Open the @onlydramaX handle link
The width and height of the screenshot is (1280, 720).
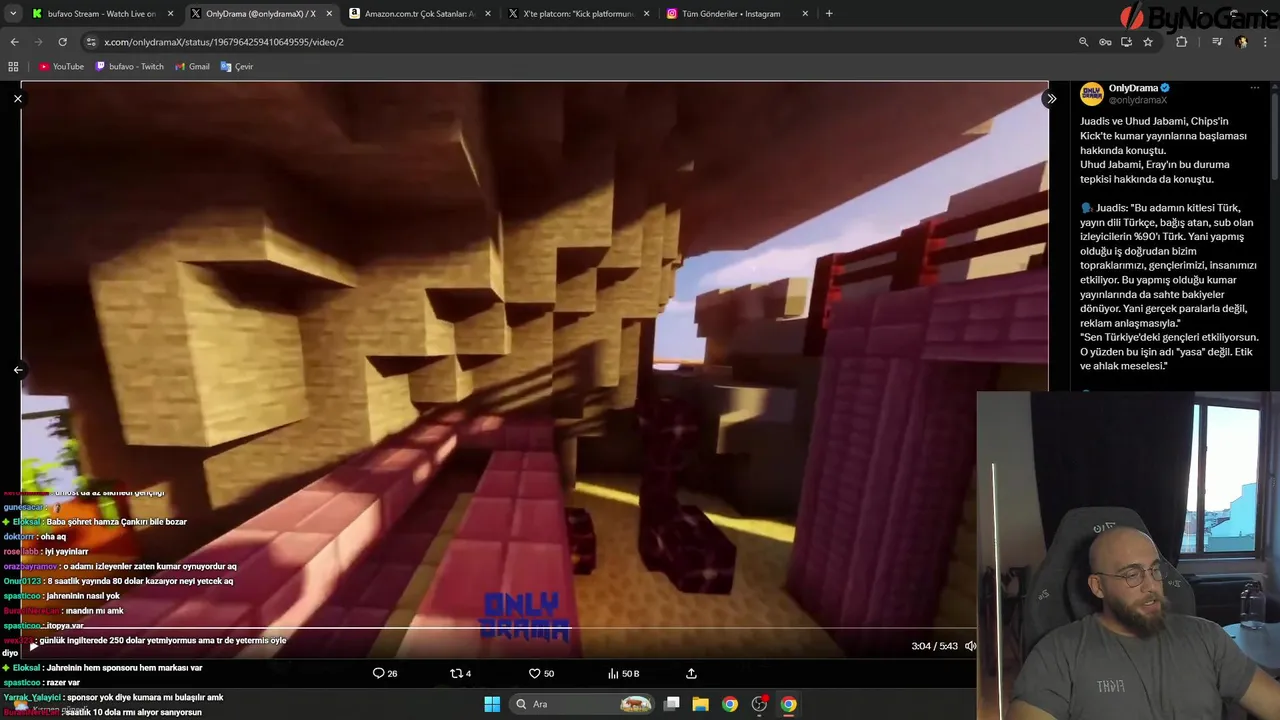click(1138, 100)
